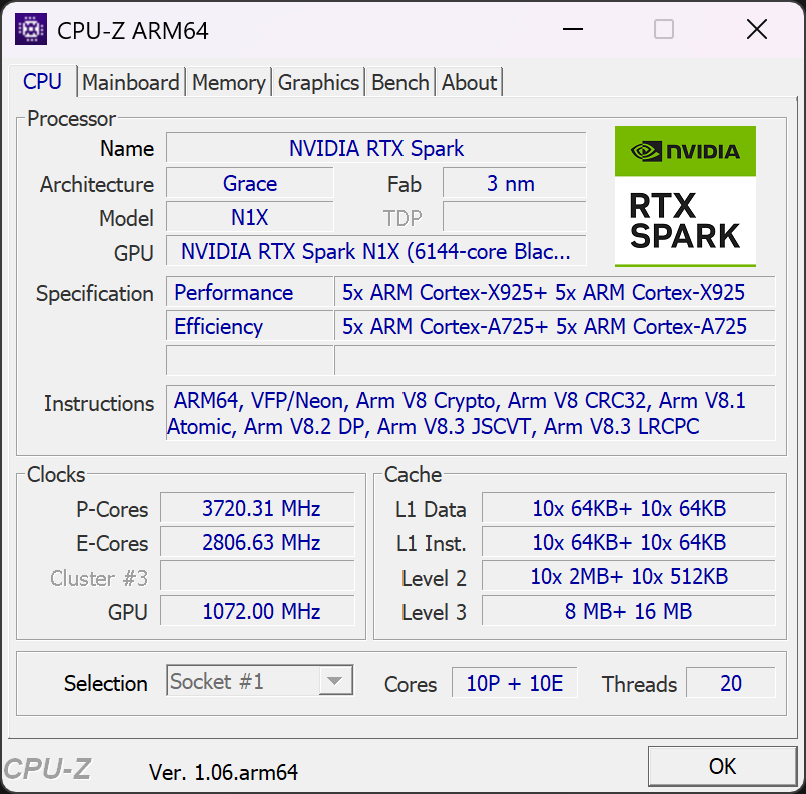Viewport: 806px width, 794px height.
Task: Click the Performance specification label
Action: click(x=250, y=292)
